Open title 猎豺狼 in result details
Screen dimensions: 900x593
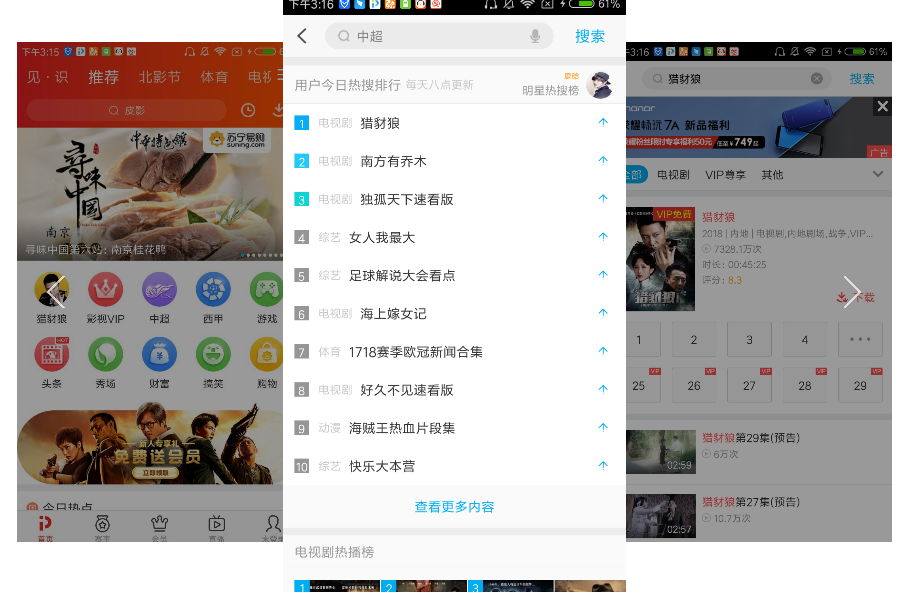coord(718,217)
